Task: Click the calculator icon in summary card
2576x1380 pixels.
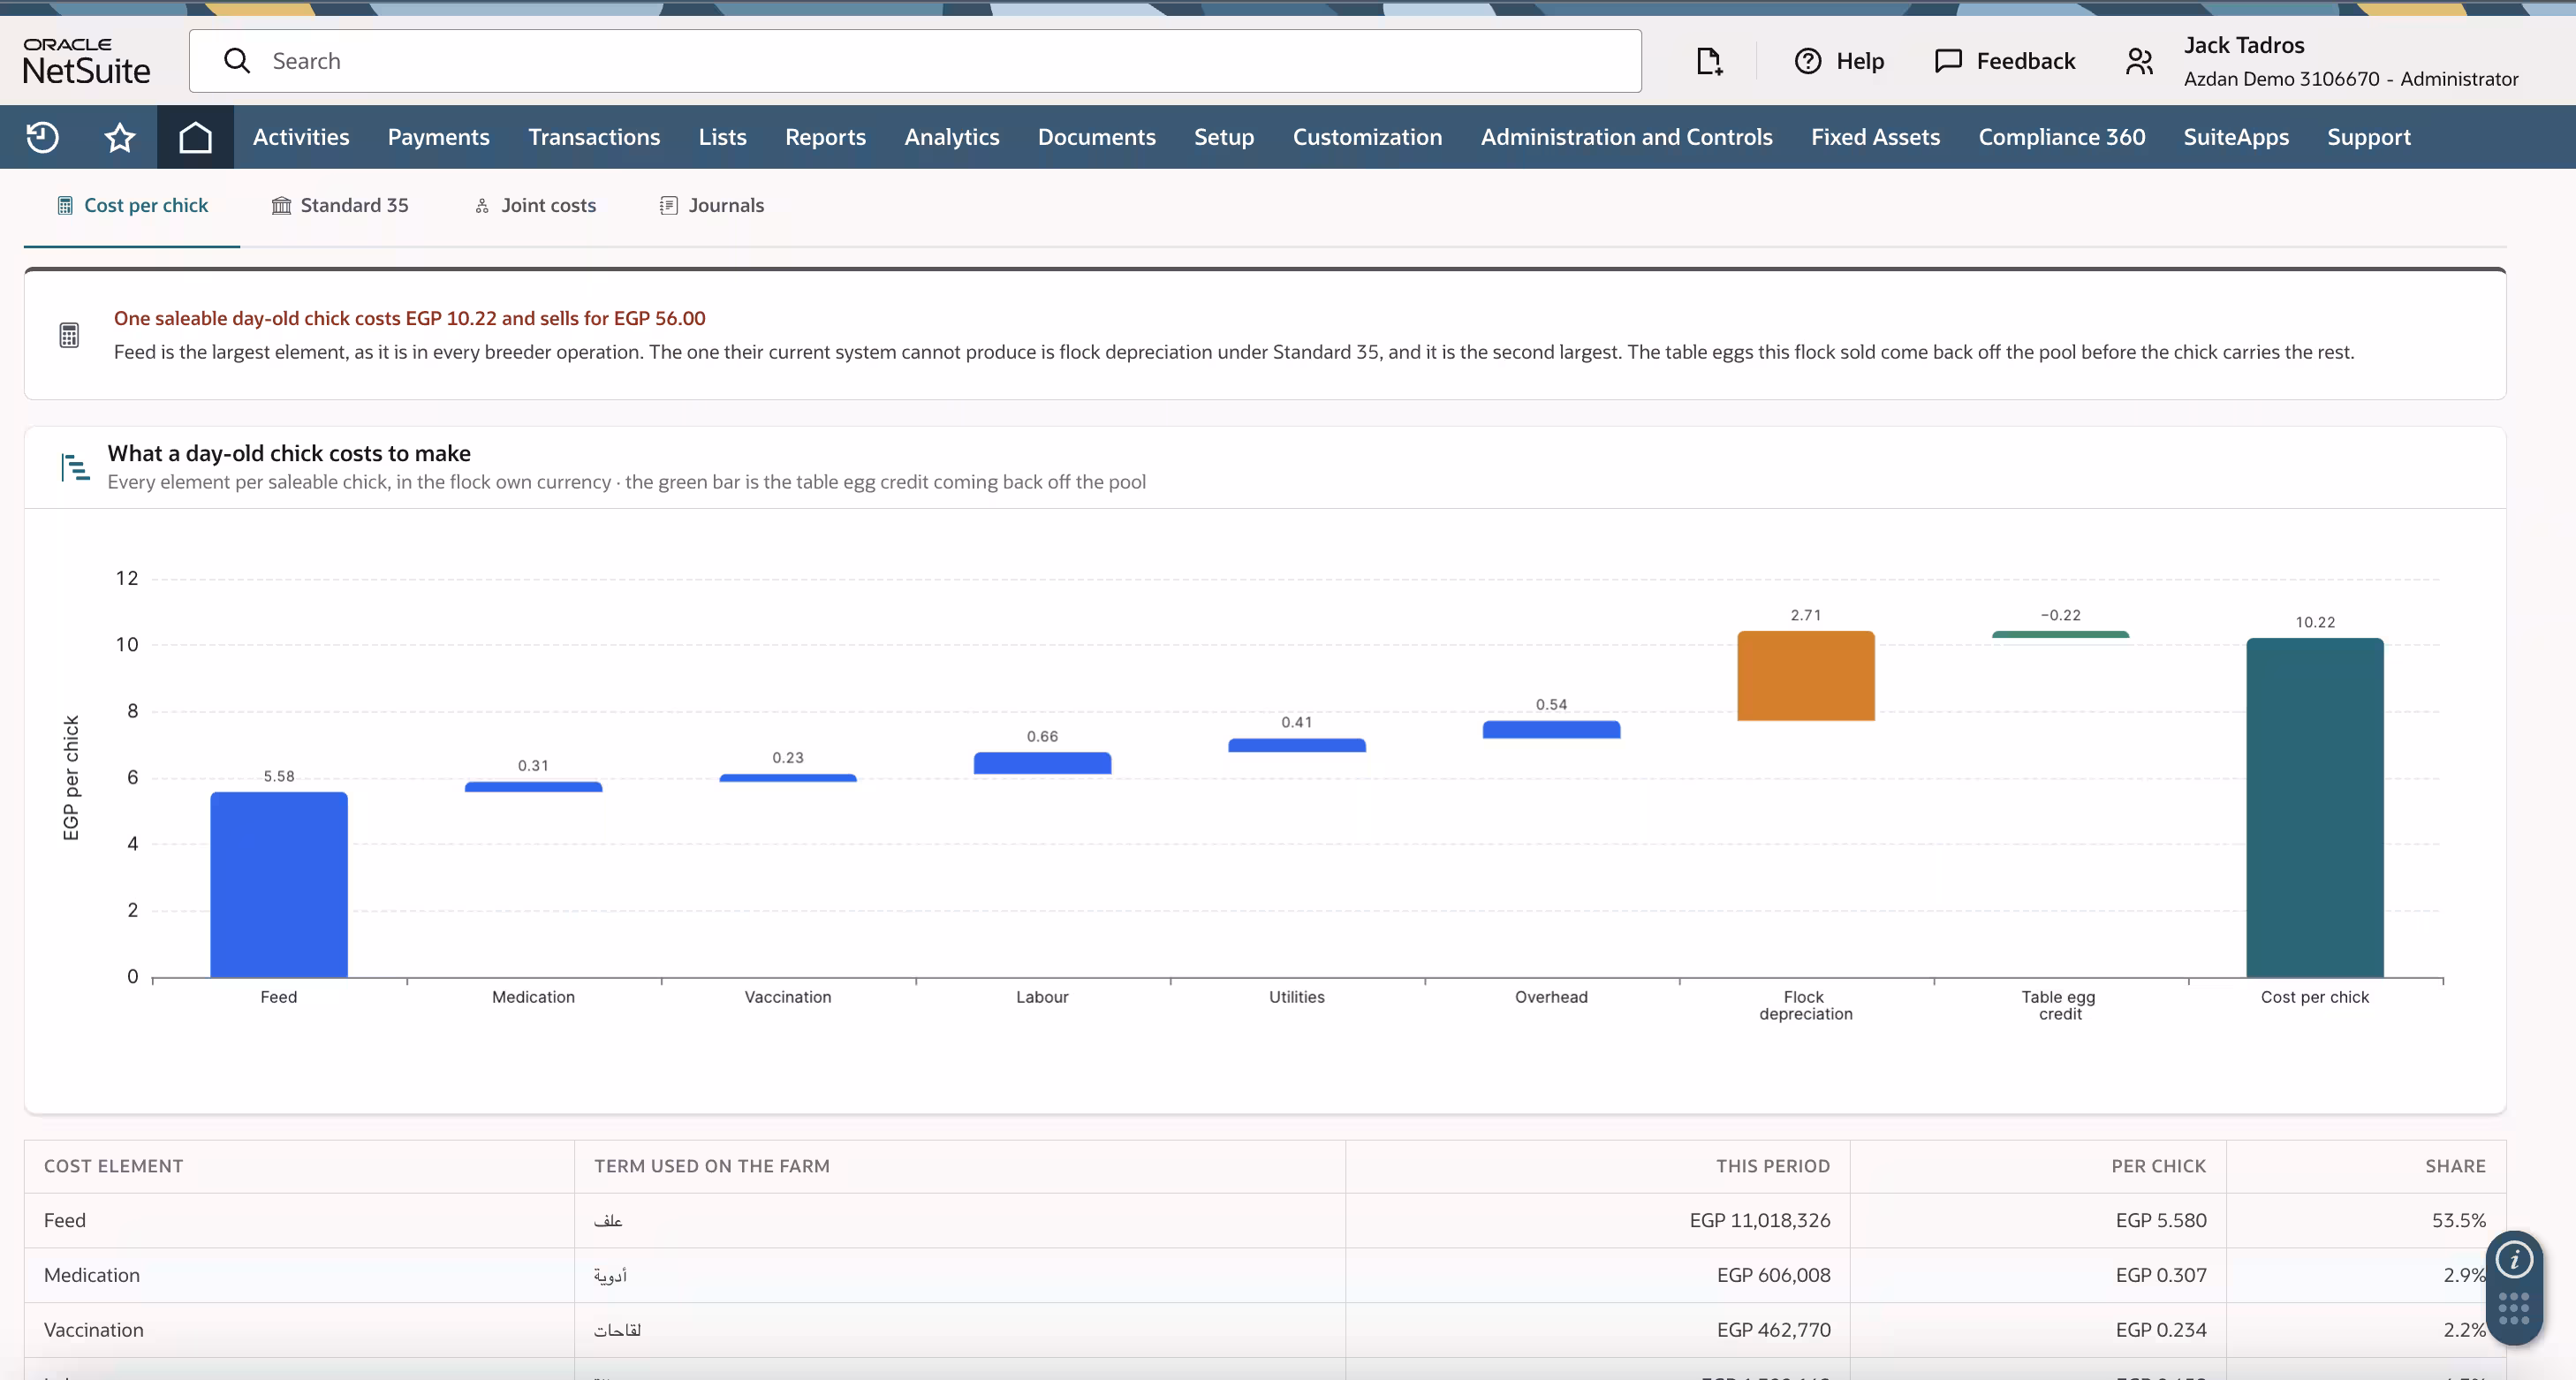Action: pos(69,335)
